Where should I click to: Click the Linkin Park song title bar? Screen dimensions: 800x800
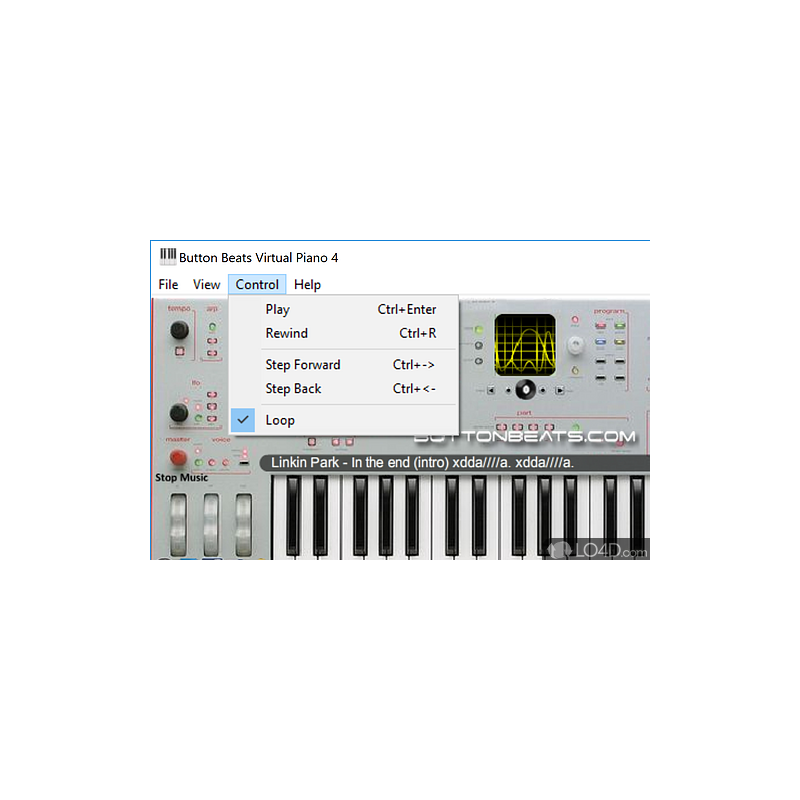(x=455, y=463)
